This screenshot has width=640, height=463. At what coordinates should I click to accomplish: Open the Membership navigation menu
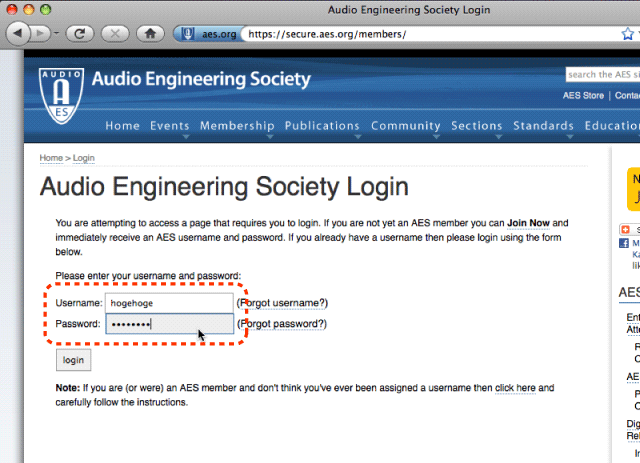[237, 126]
